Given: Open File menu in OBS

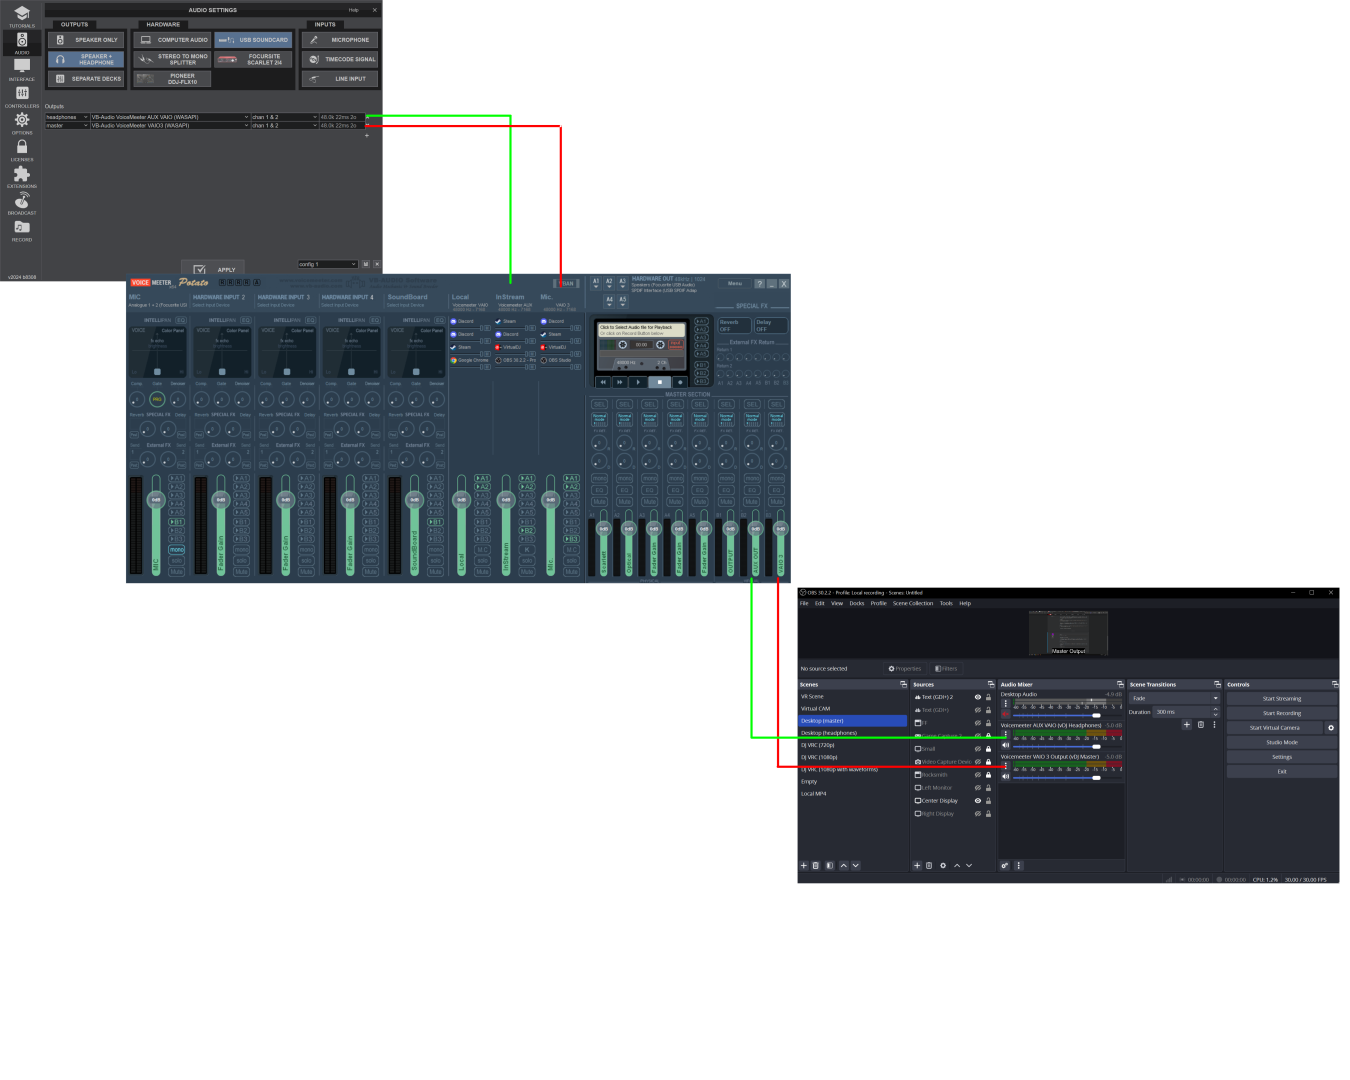Looking at the screenshot, I should coord(804,603).
